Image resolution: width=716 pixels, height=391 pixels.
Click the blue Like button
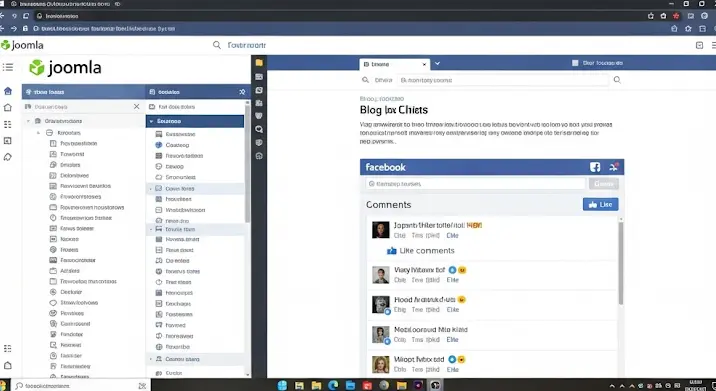tap(600, 205)
